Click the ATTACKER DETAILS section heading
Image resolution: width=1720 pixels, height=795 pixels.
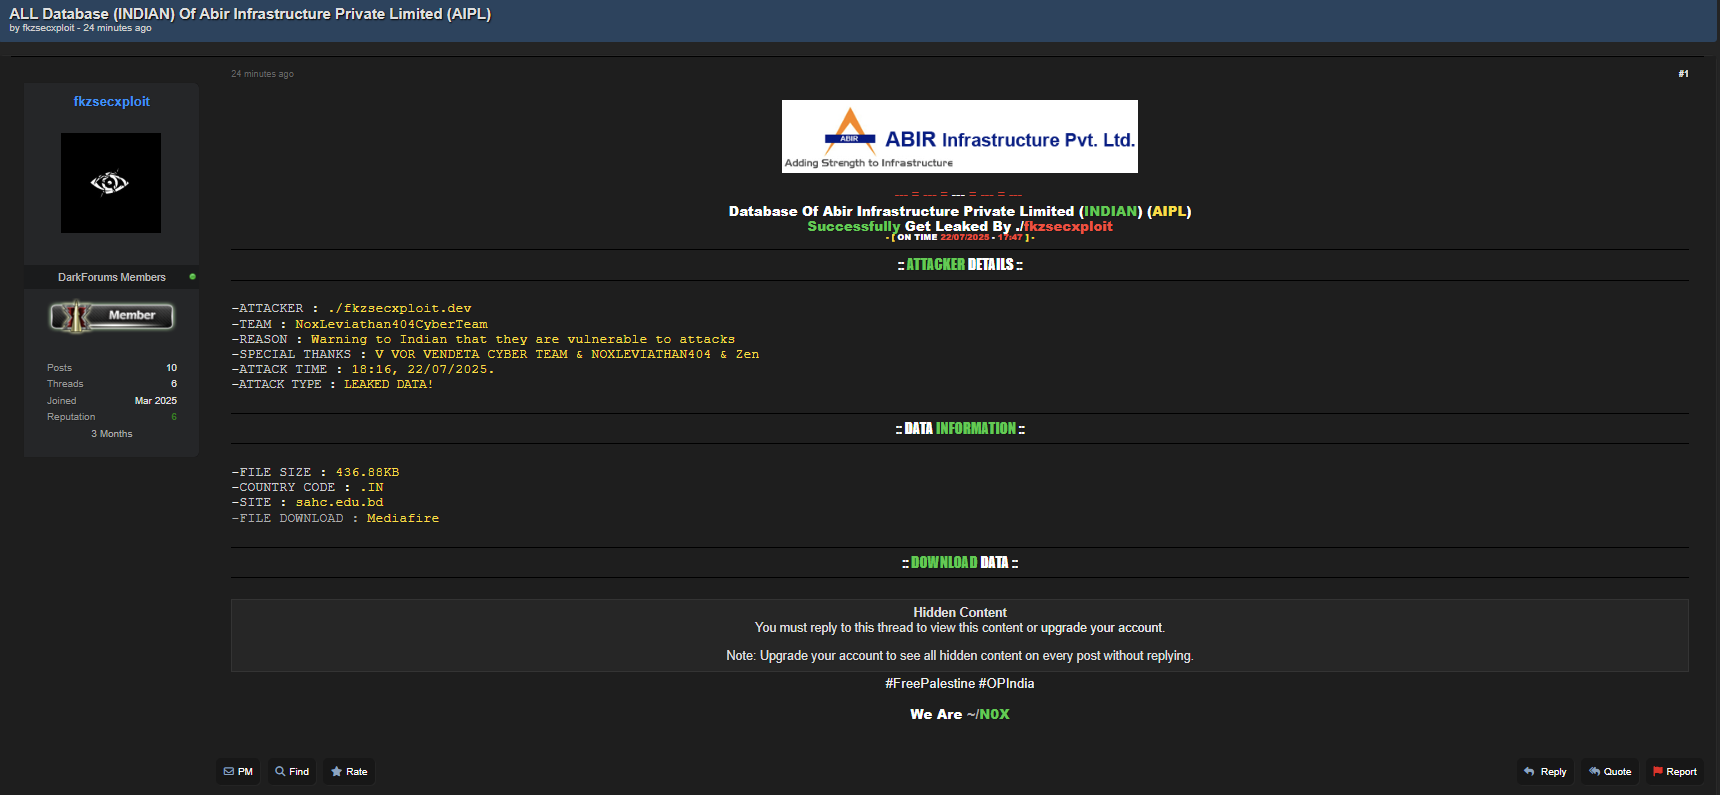coord(960,264)
